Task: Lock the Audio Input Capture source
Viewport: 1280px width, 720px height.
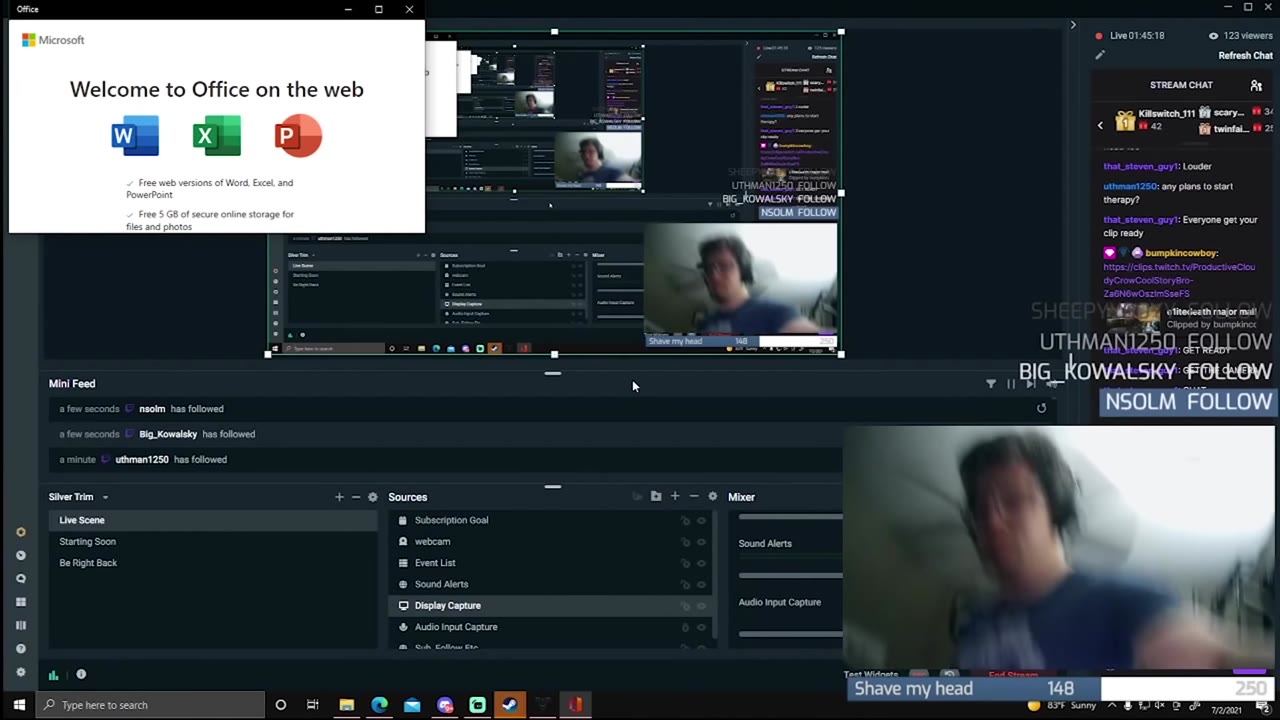Action: 685,628
